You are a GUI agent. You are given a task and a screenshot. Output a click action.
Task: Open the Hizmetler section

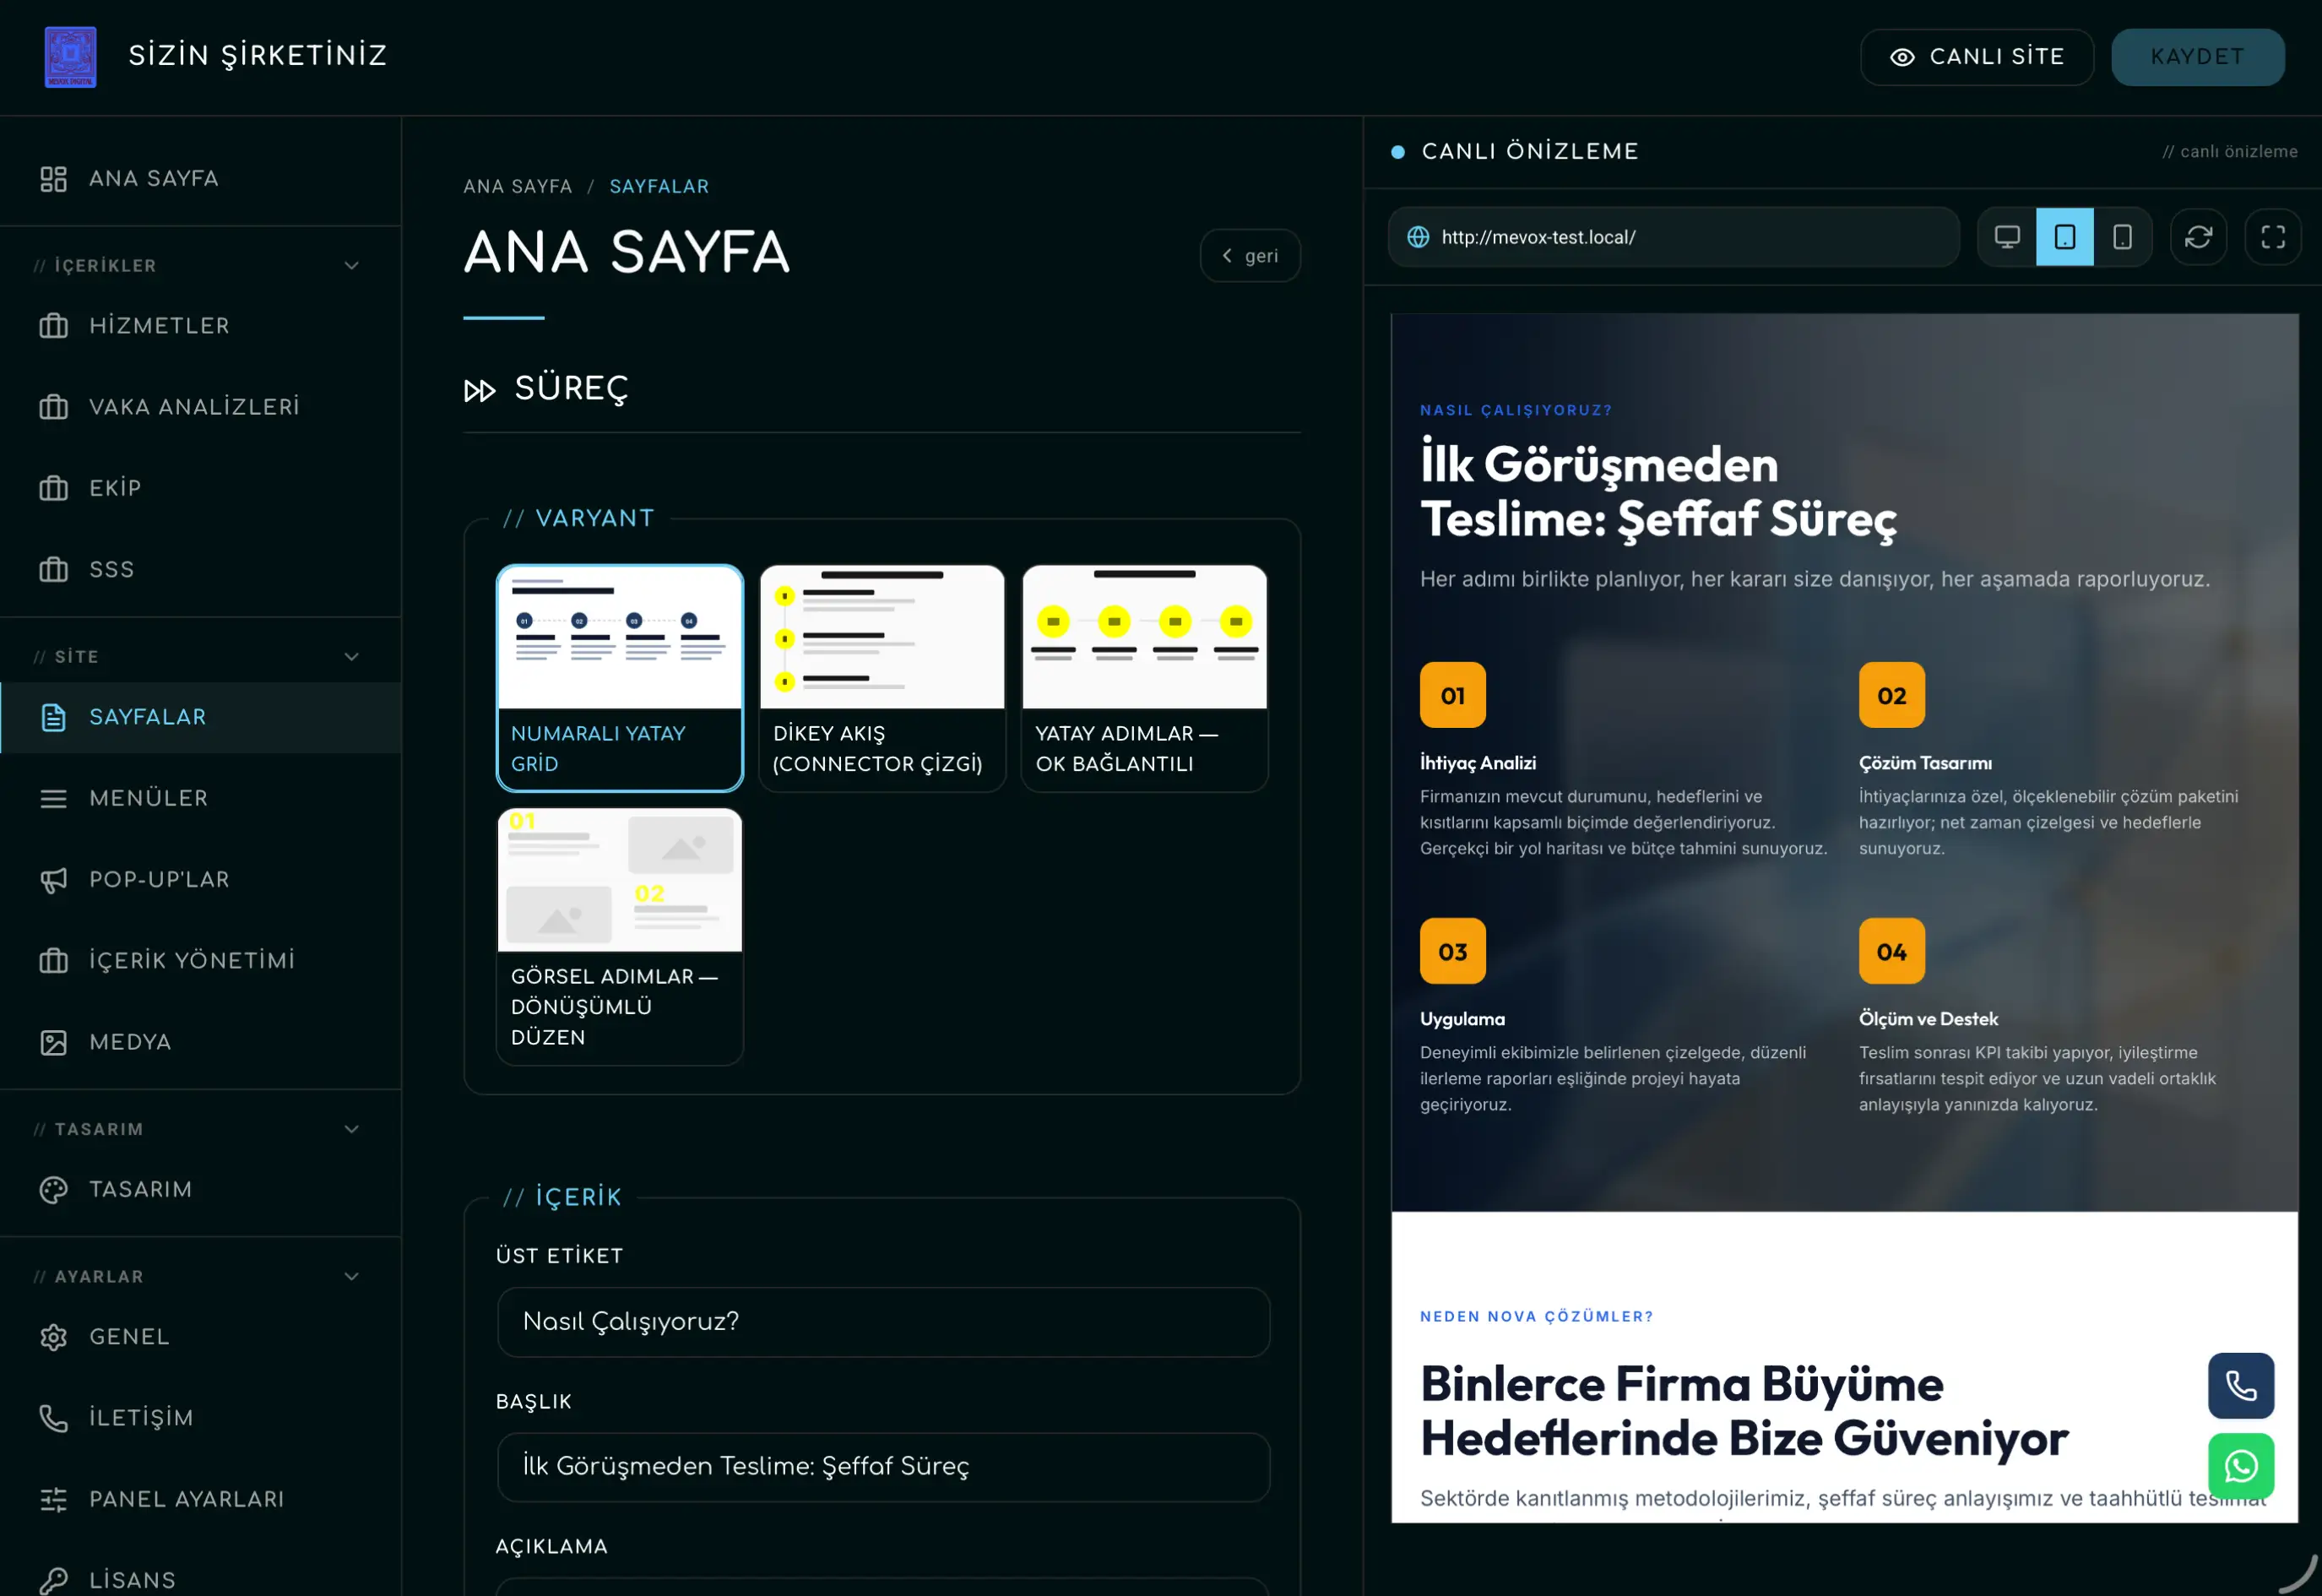pyautogui.click(x=200, y=326)
